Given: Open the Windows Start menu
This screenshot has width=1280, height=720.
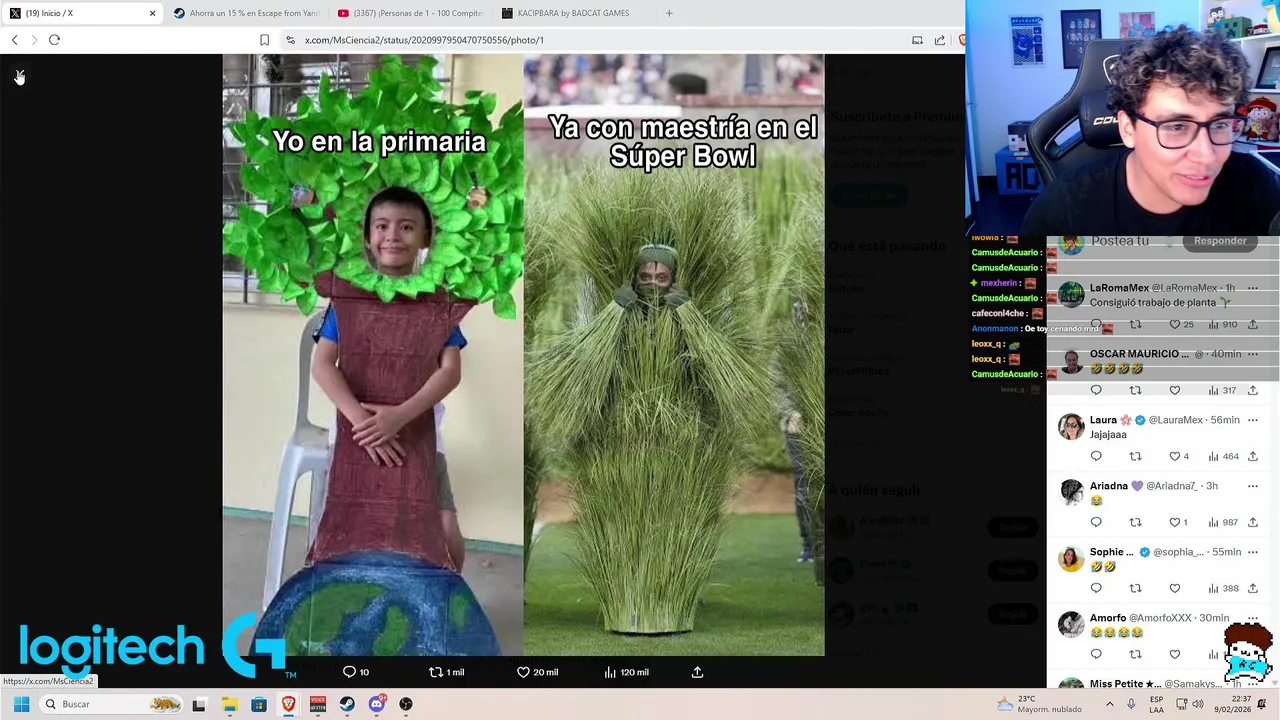Looking at the screenshot, I should 21,704.
